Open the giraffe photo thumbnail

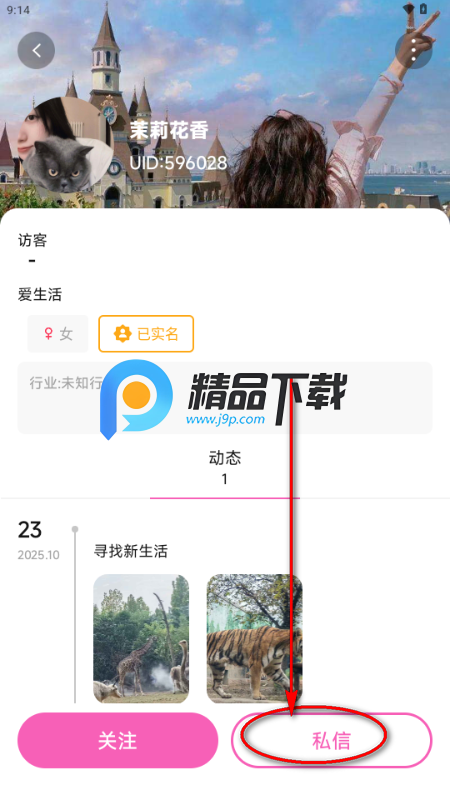(141, 639)
